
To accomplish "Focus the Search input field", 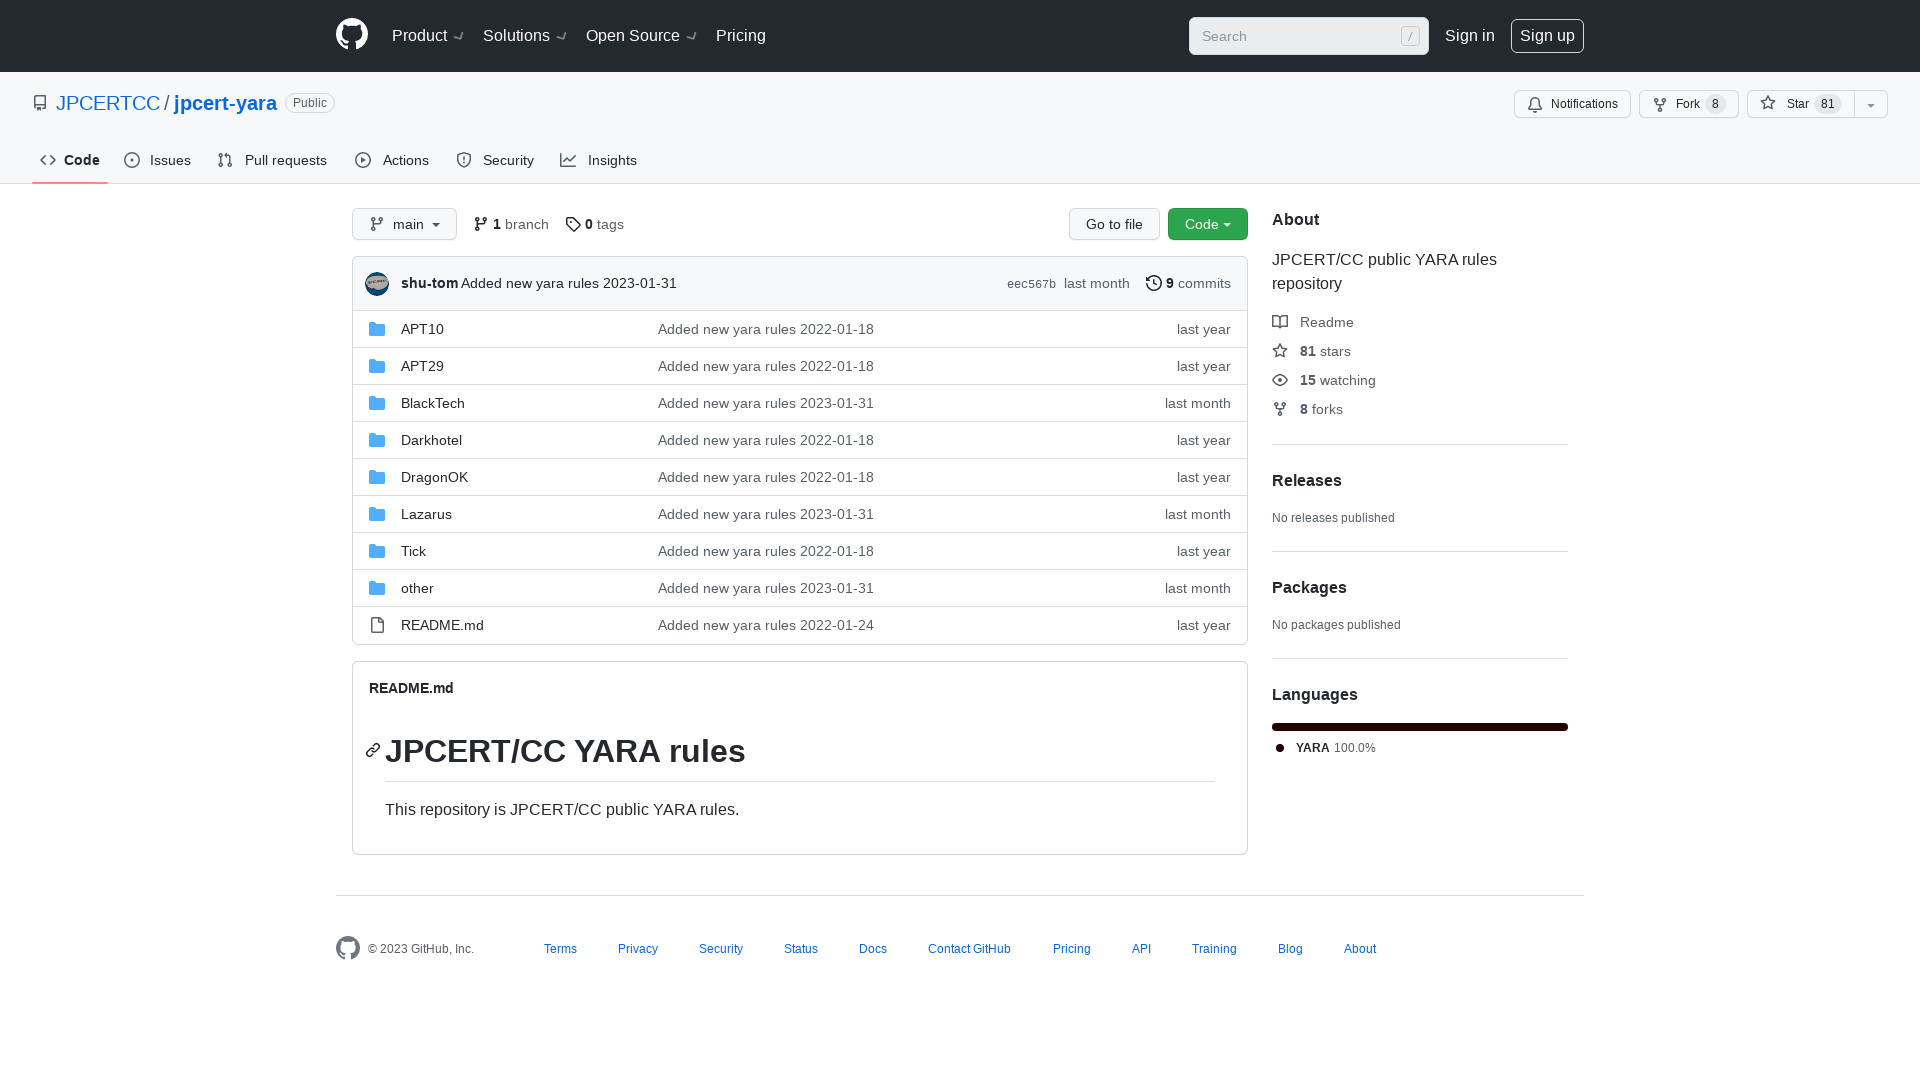I will (x=1308, y=36).
